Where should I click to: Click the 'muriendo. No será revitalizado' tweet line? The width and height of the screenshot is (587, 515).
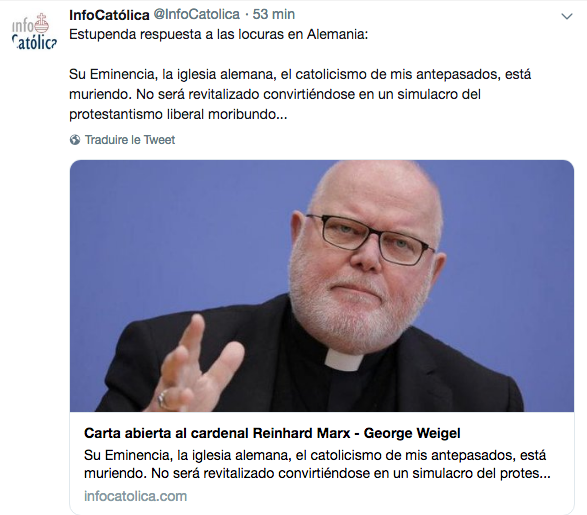(x=275, y=94)
